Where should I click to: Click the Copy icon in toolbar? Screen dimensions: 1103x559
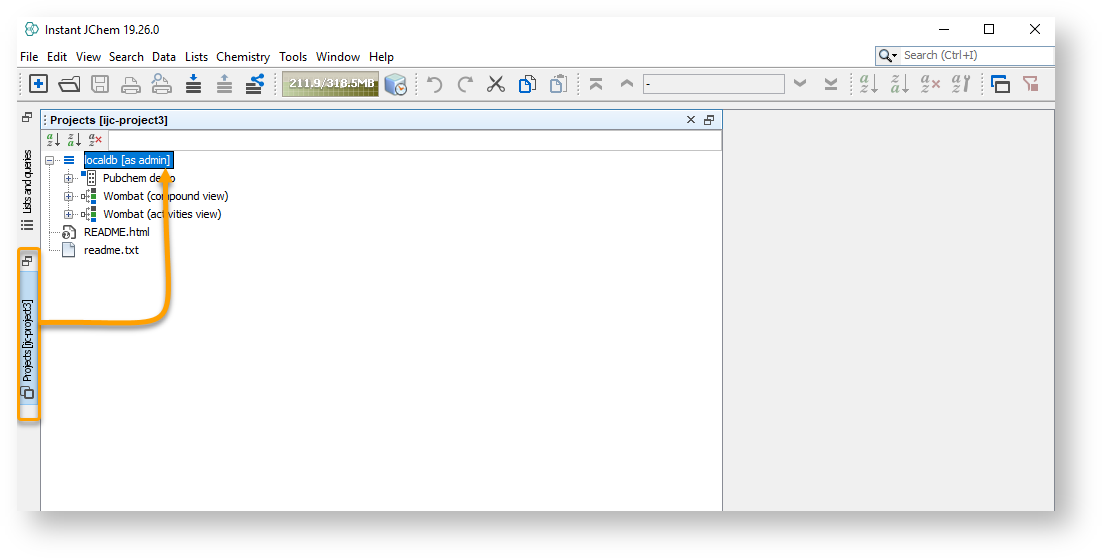527,84
